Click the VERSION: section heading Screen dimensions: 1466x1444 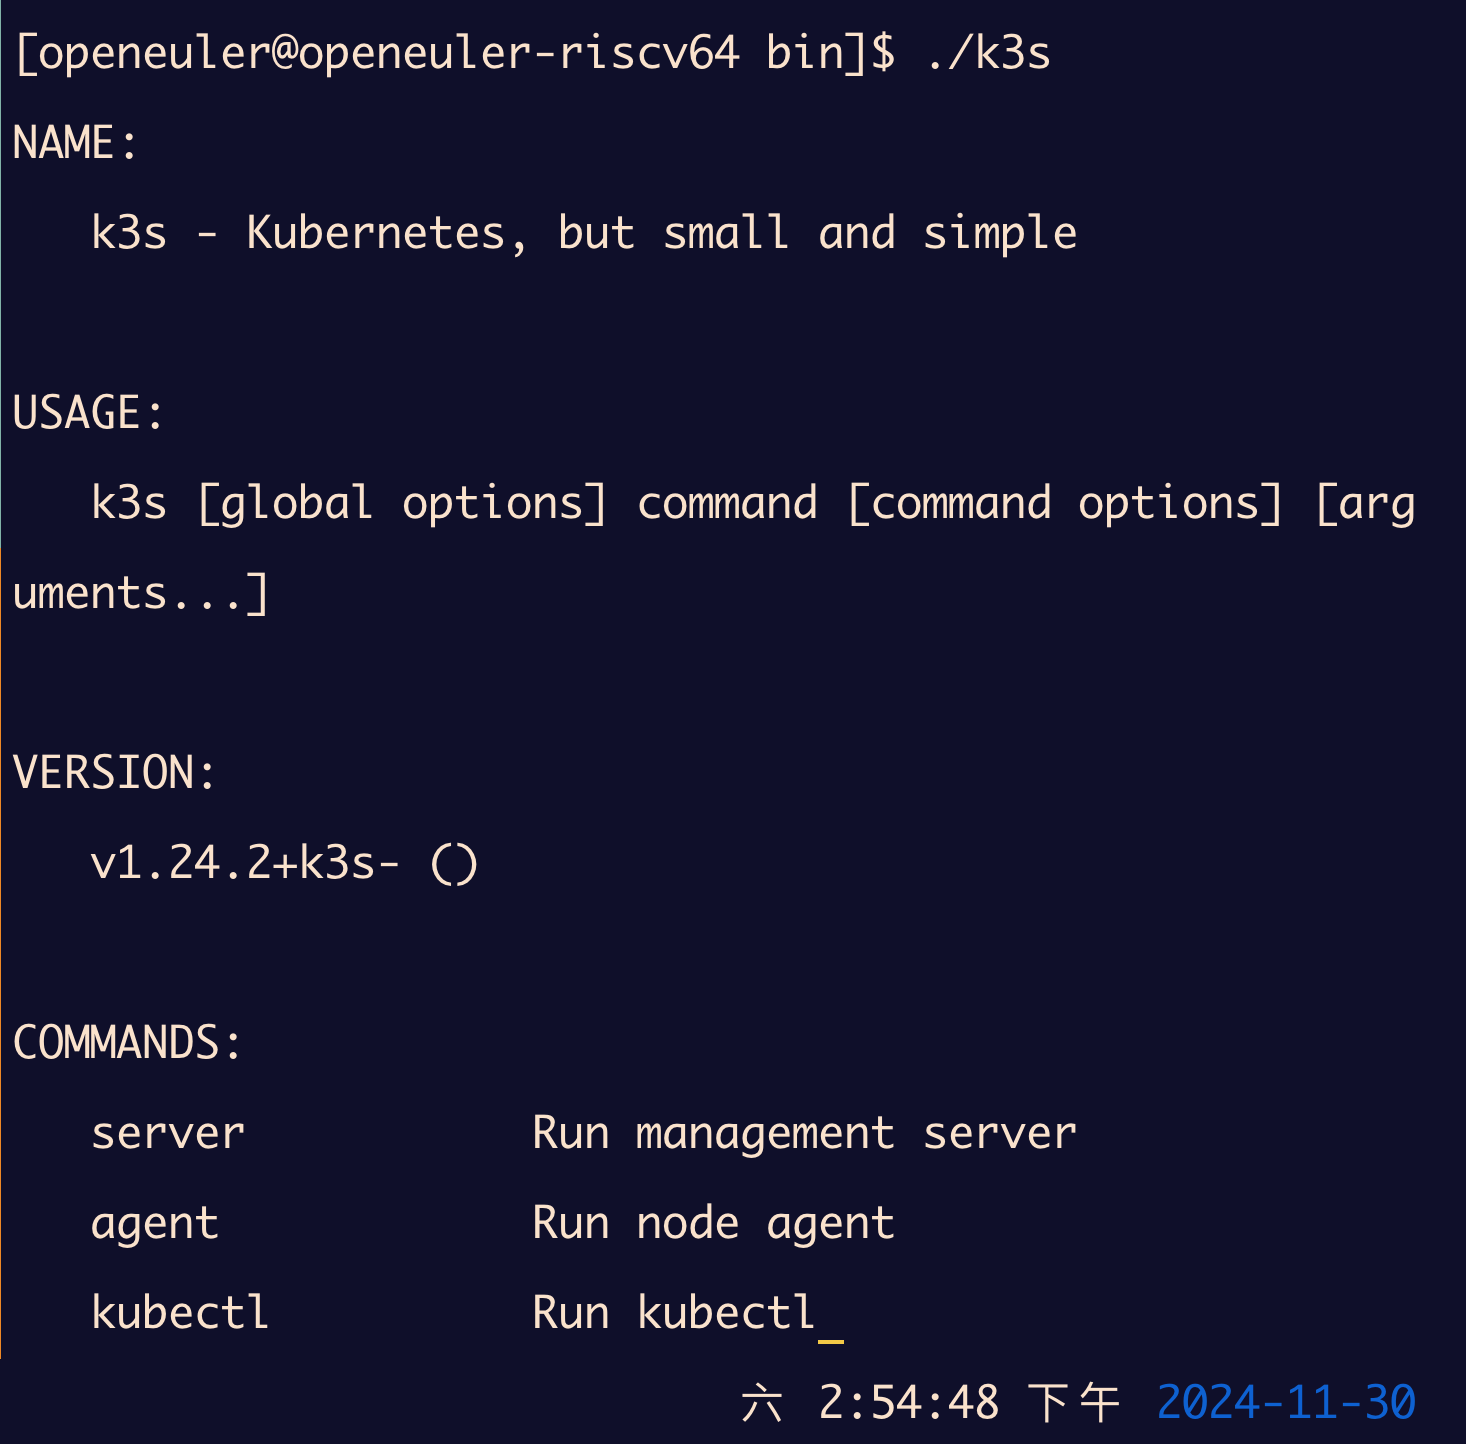click(114, 773)
